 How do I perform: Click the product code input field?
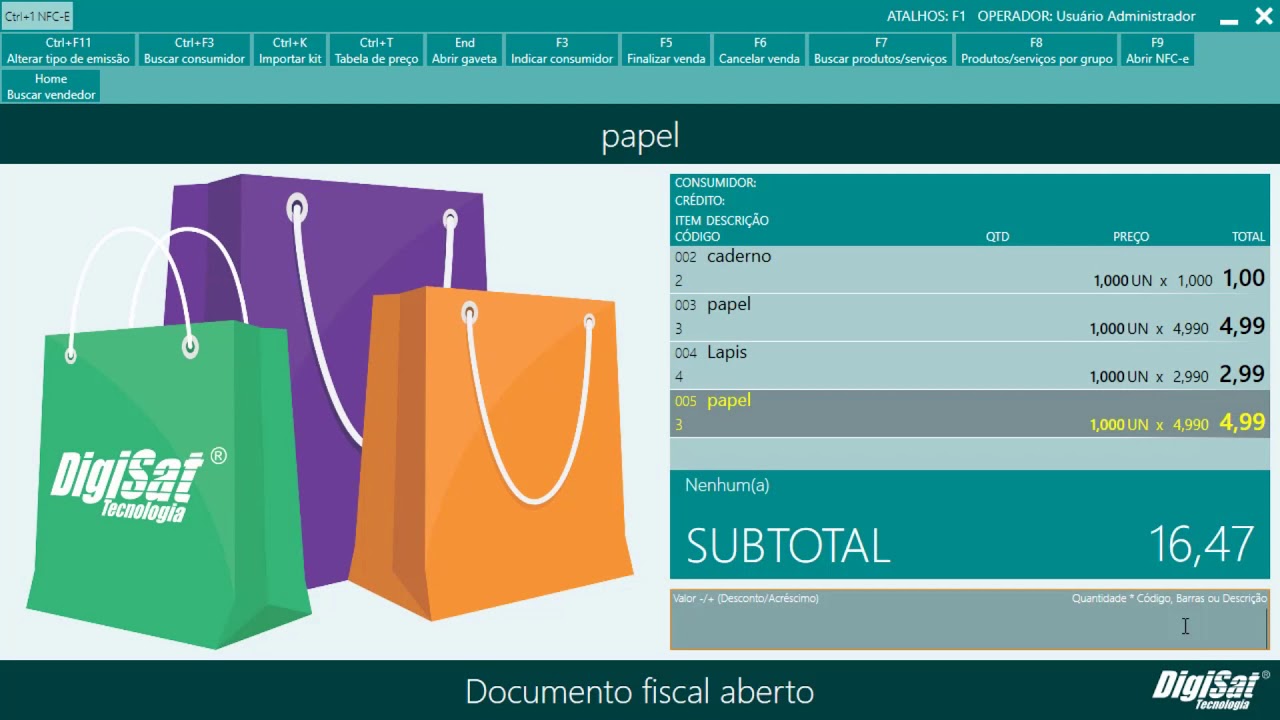pos(969,620)
